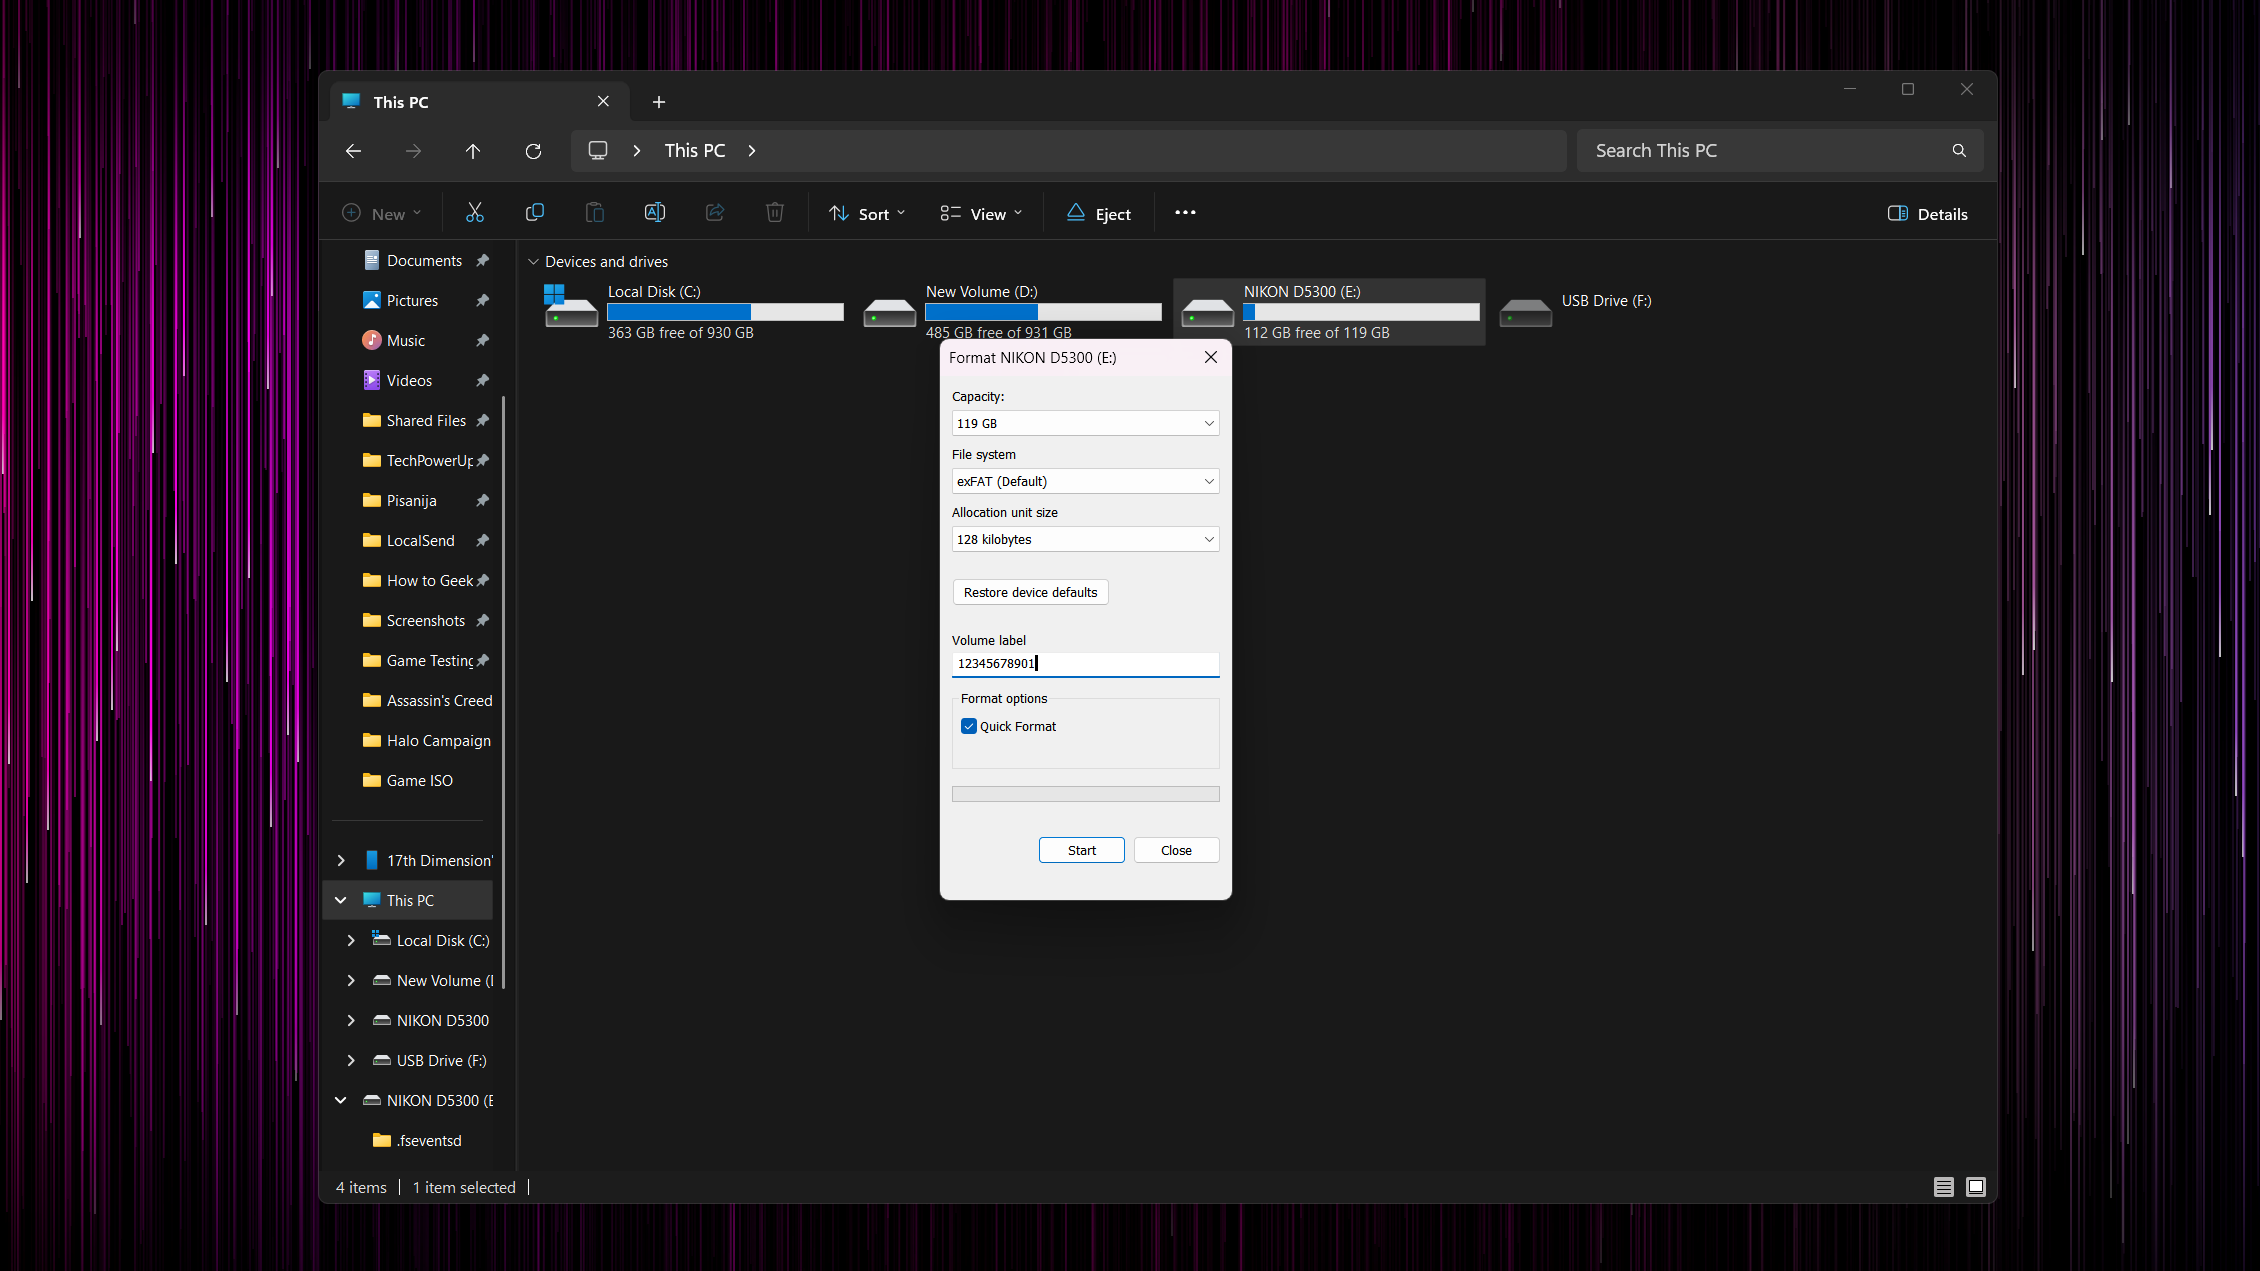Click the Paste clipboard icon
This screenshot has width=2260, height=1271.
(x=595, y=213)
